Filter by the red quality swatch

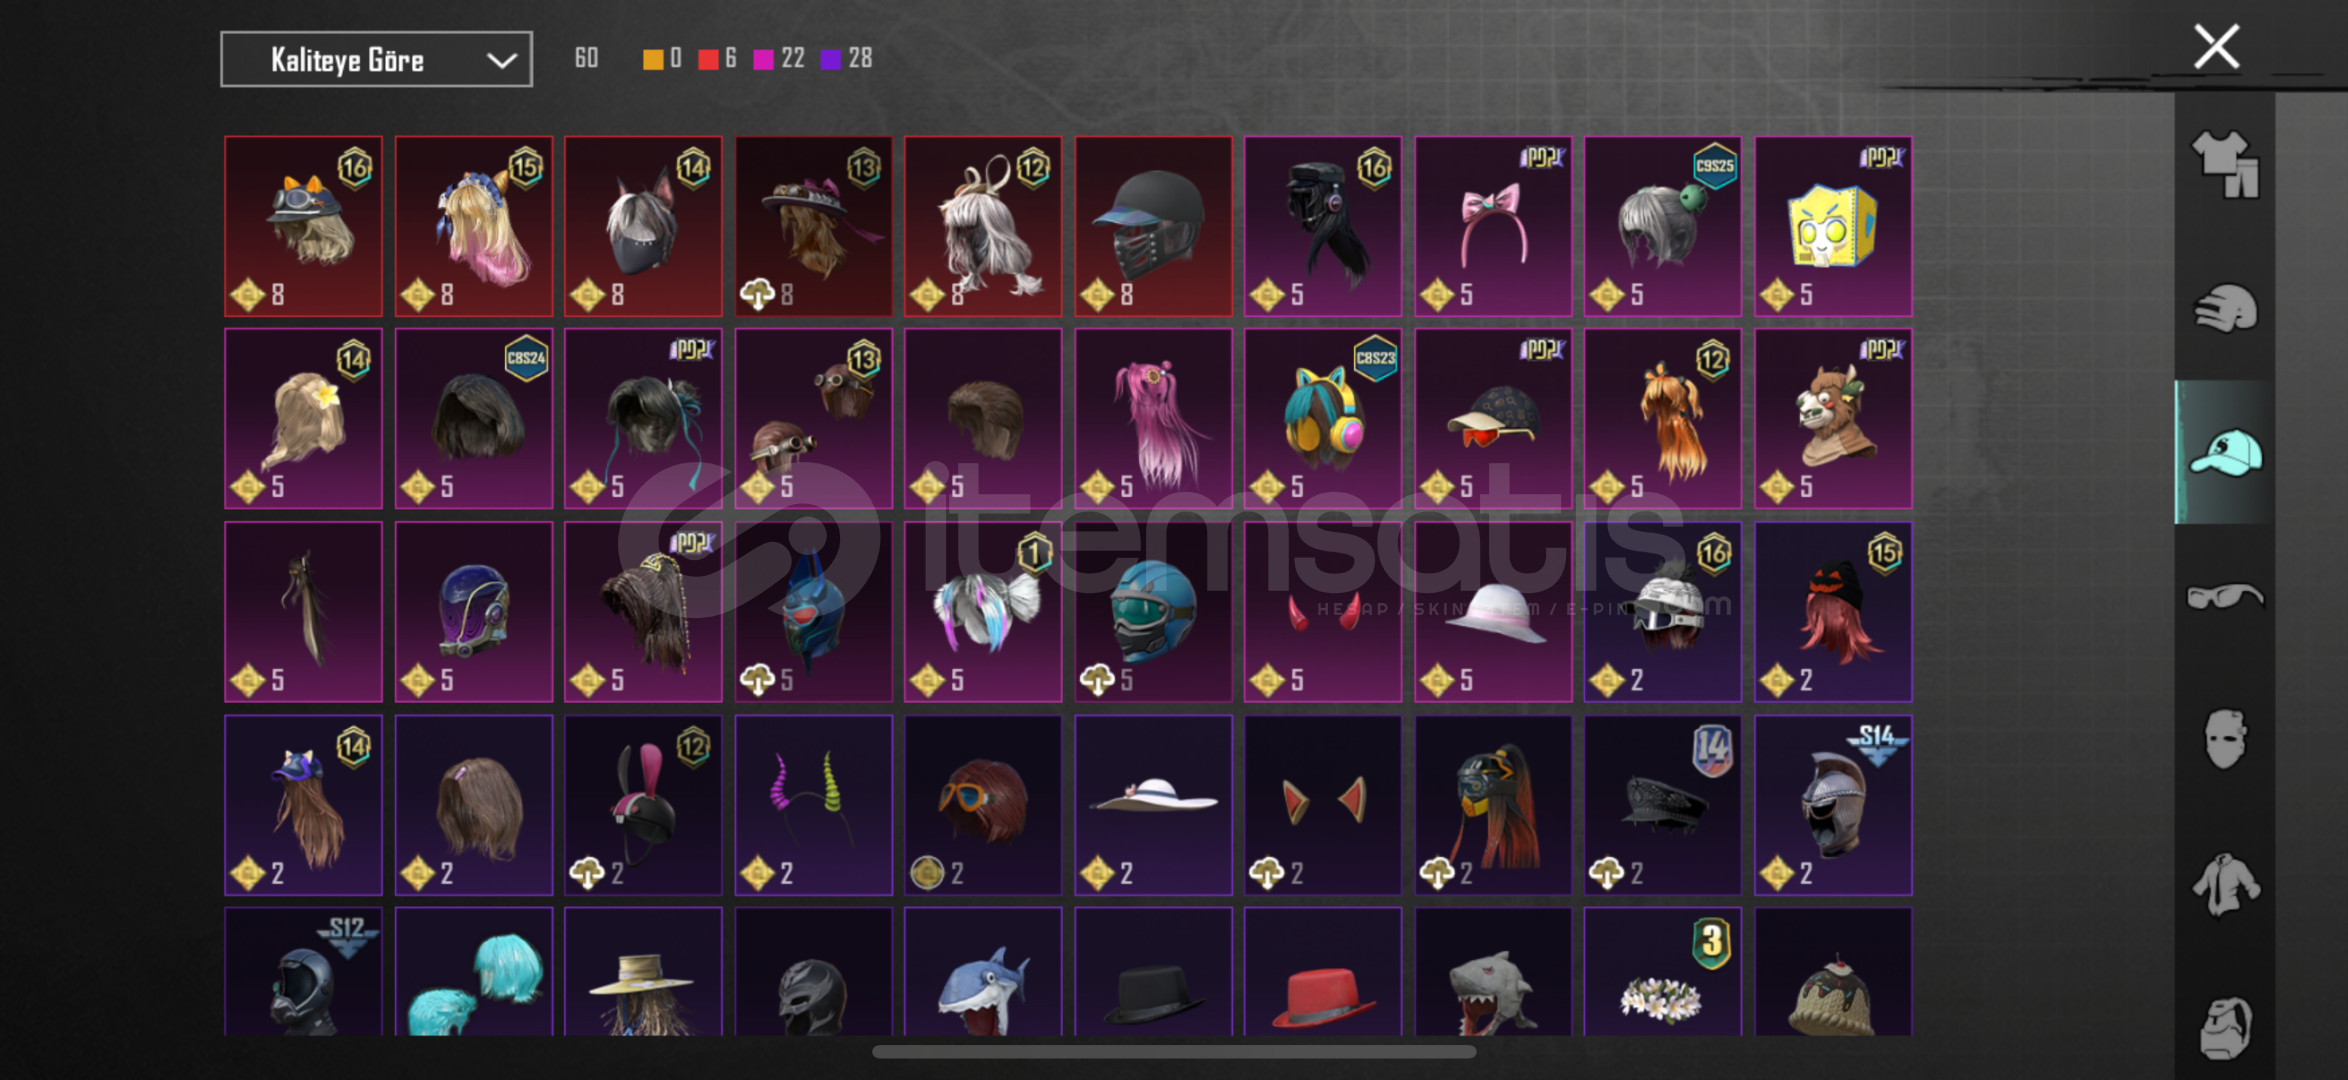coord(708,59)
